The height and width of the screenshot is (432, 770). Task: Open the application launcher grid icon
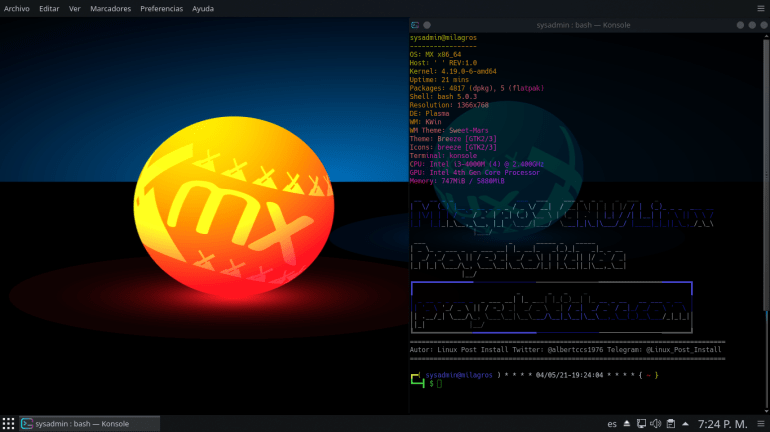8,423
